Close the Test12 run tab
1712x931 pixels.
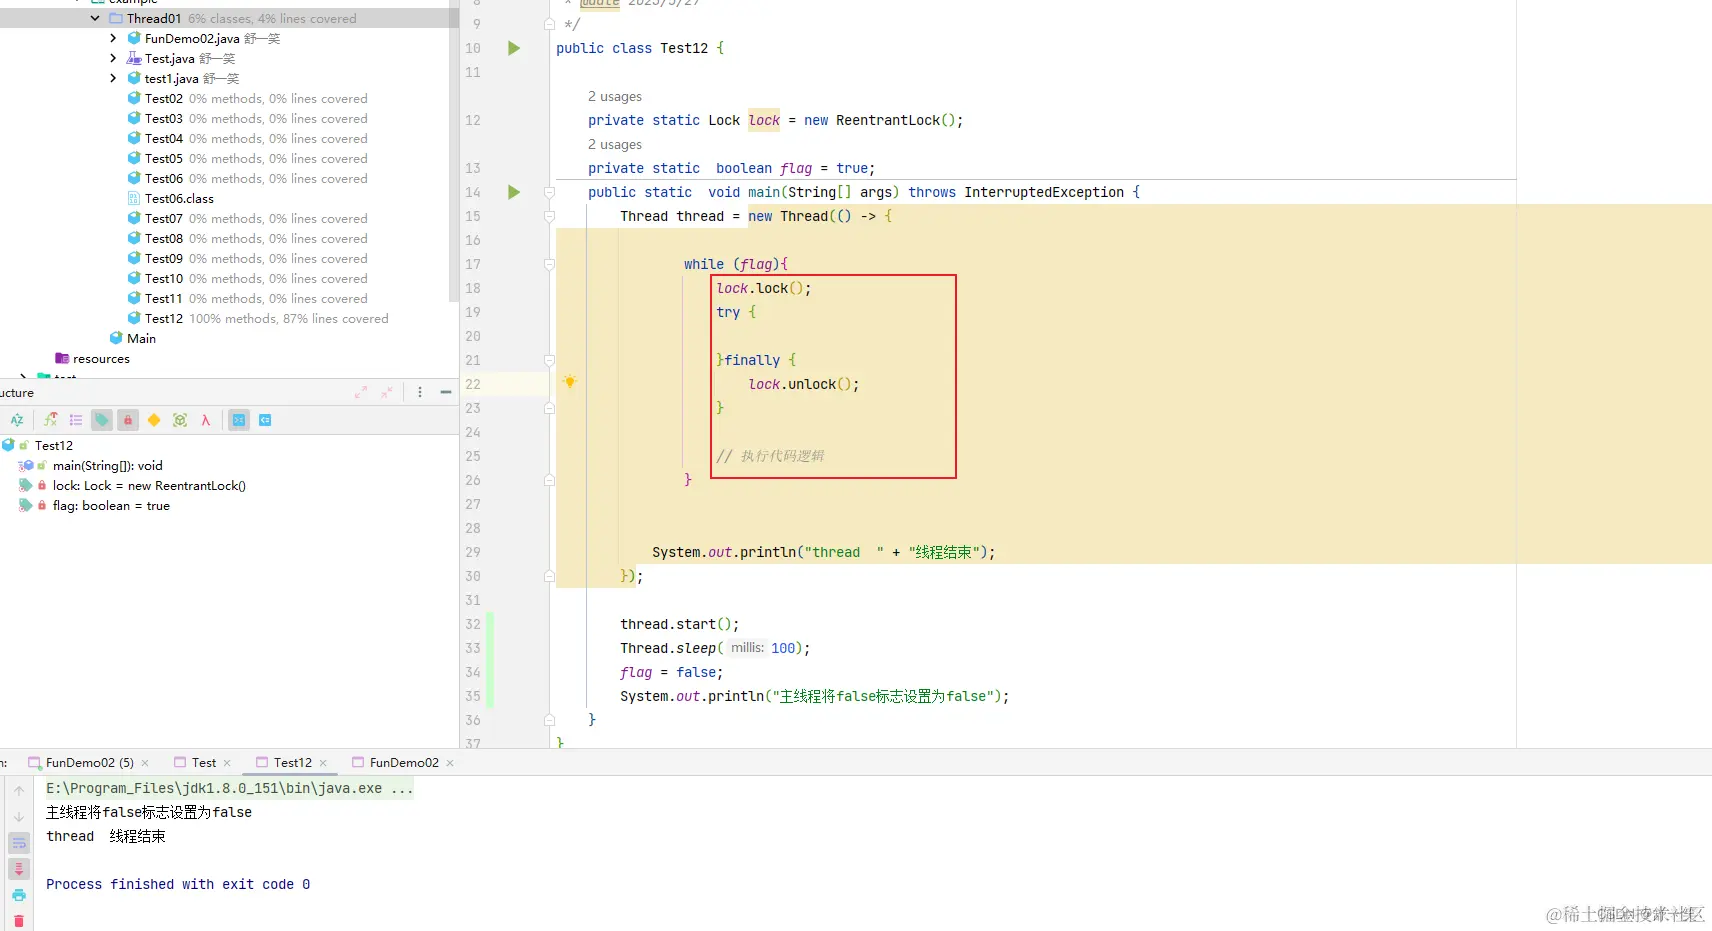coord(323,763)
